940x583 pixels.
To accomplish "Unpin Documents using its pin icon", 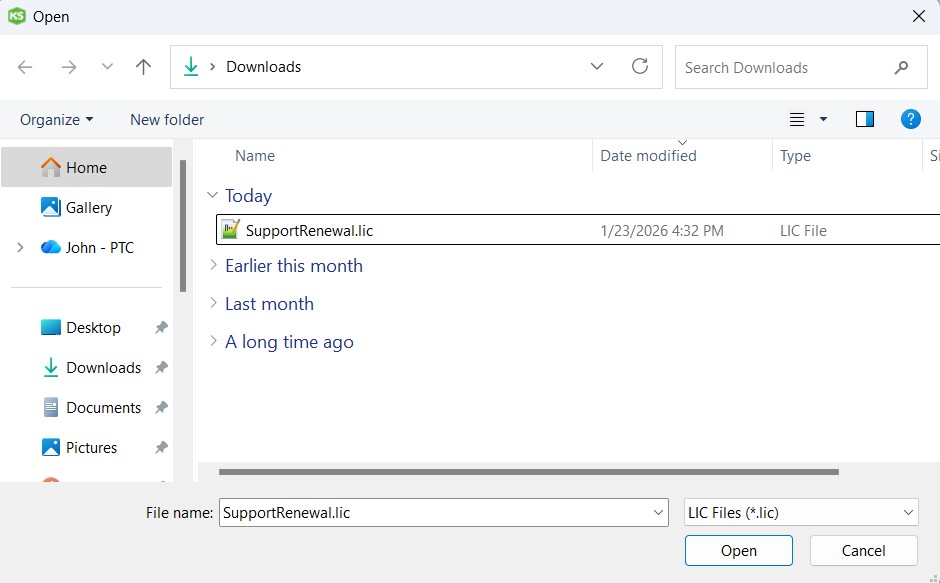I will [x=161, y=408].
